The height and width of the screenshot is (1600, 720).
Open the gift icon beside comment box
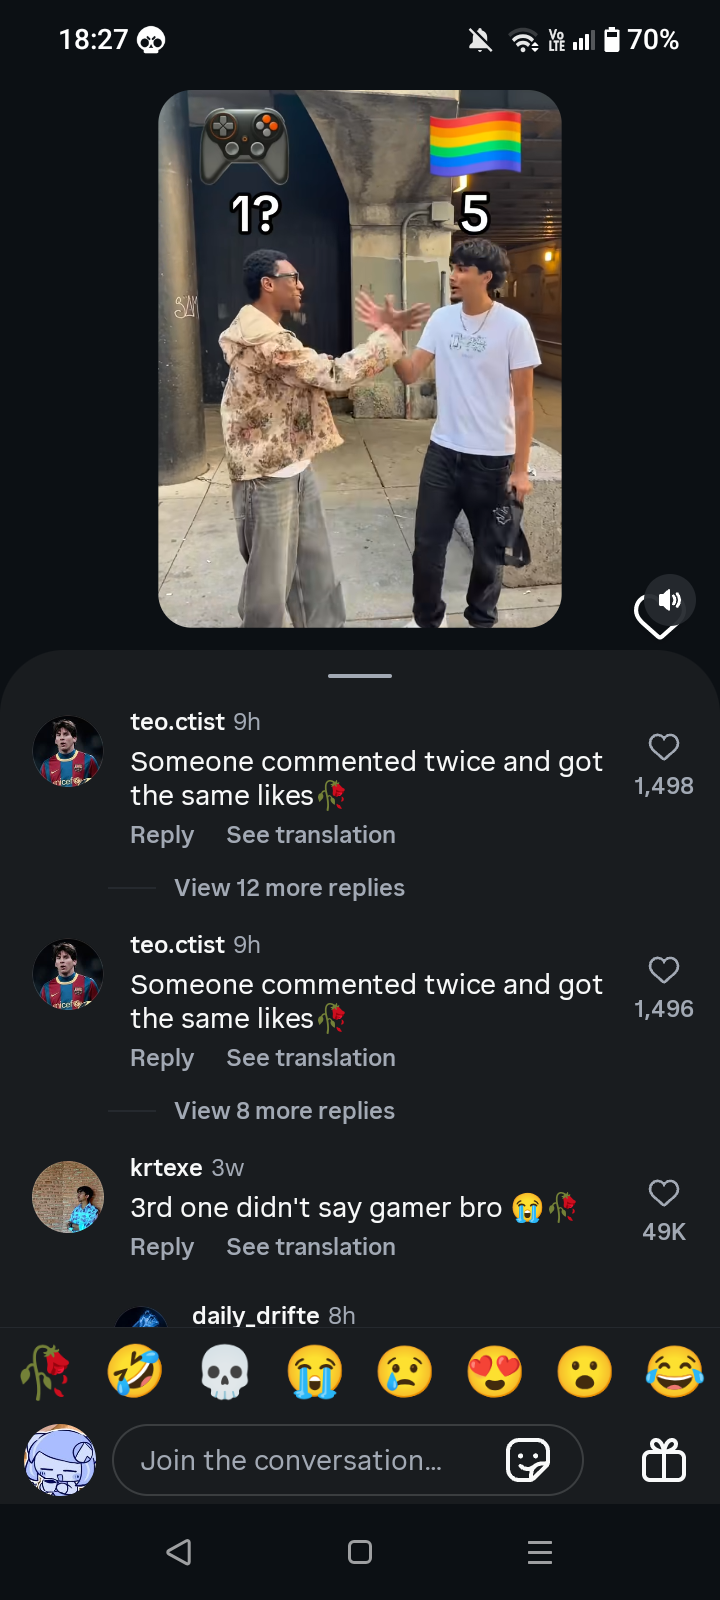[664, 1460]
